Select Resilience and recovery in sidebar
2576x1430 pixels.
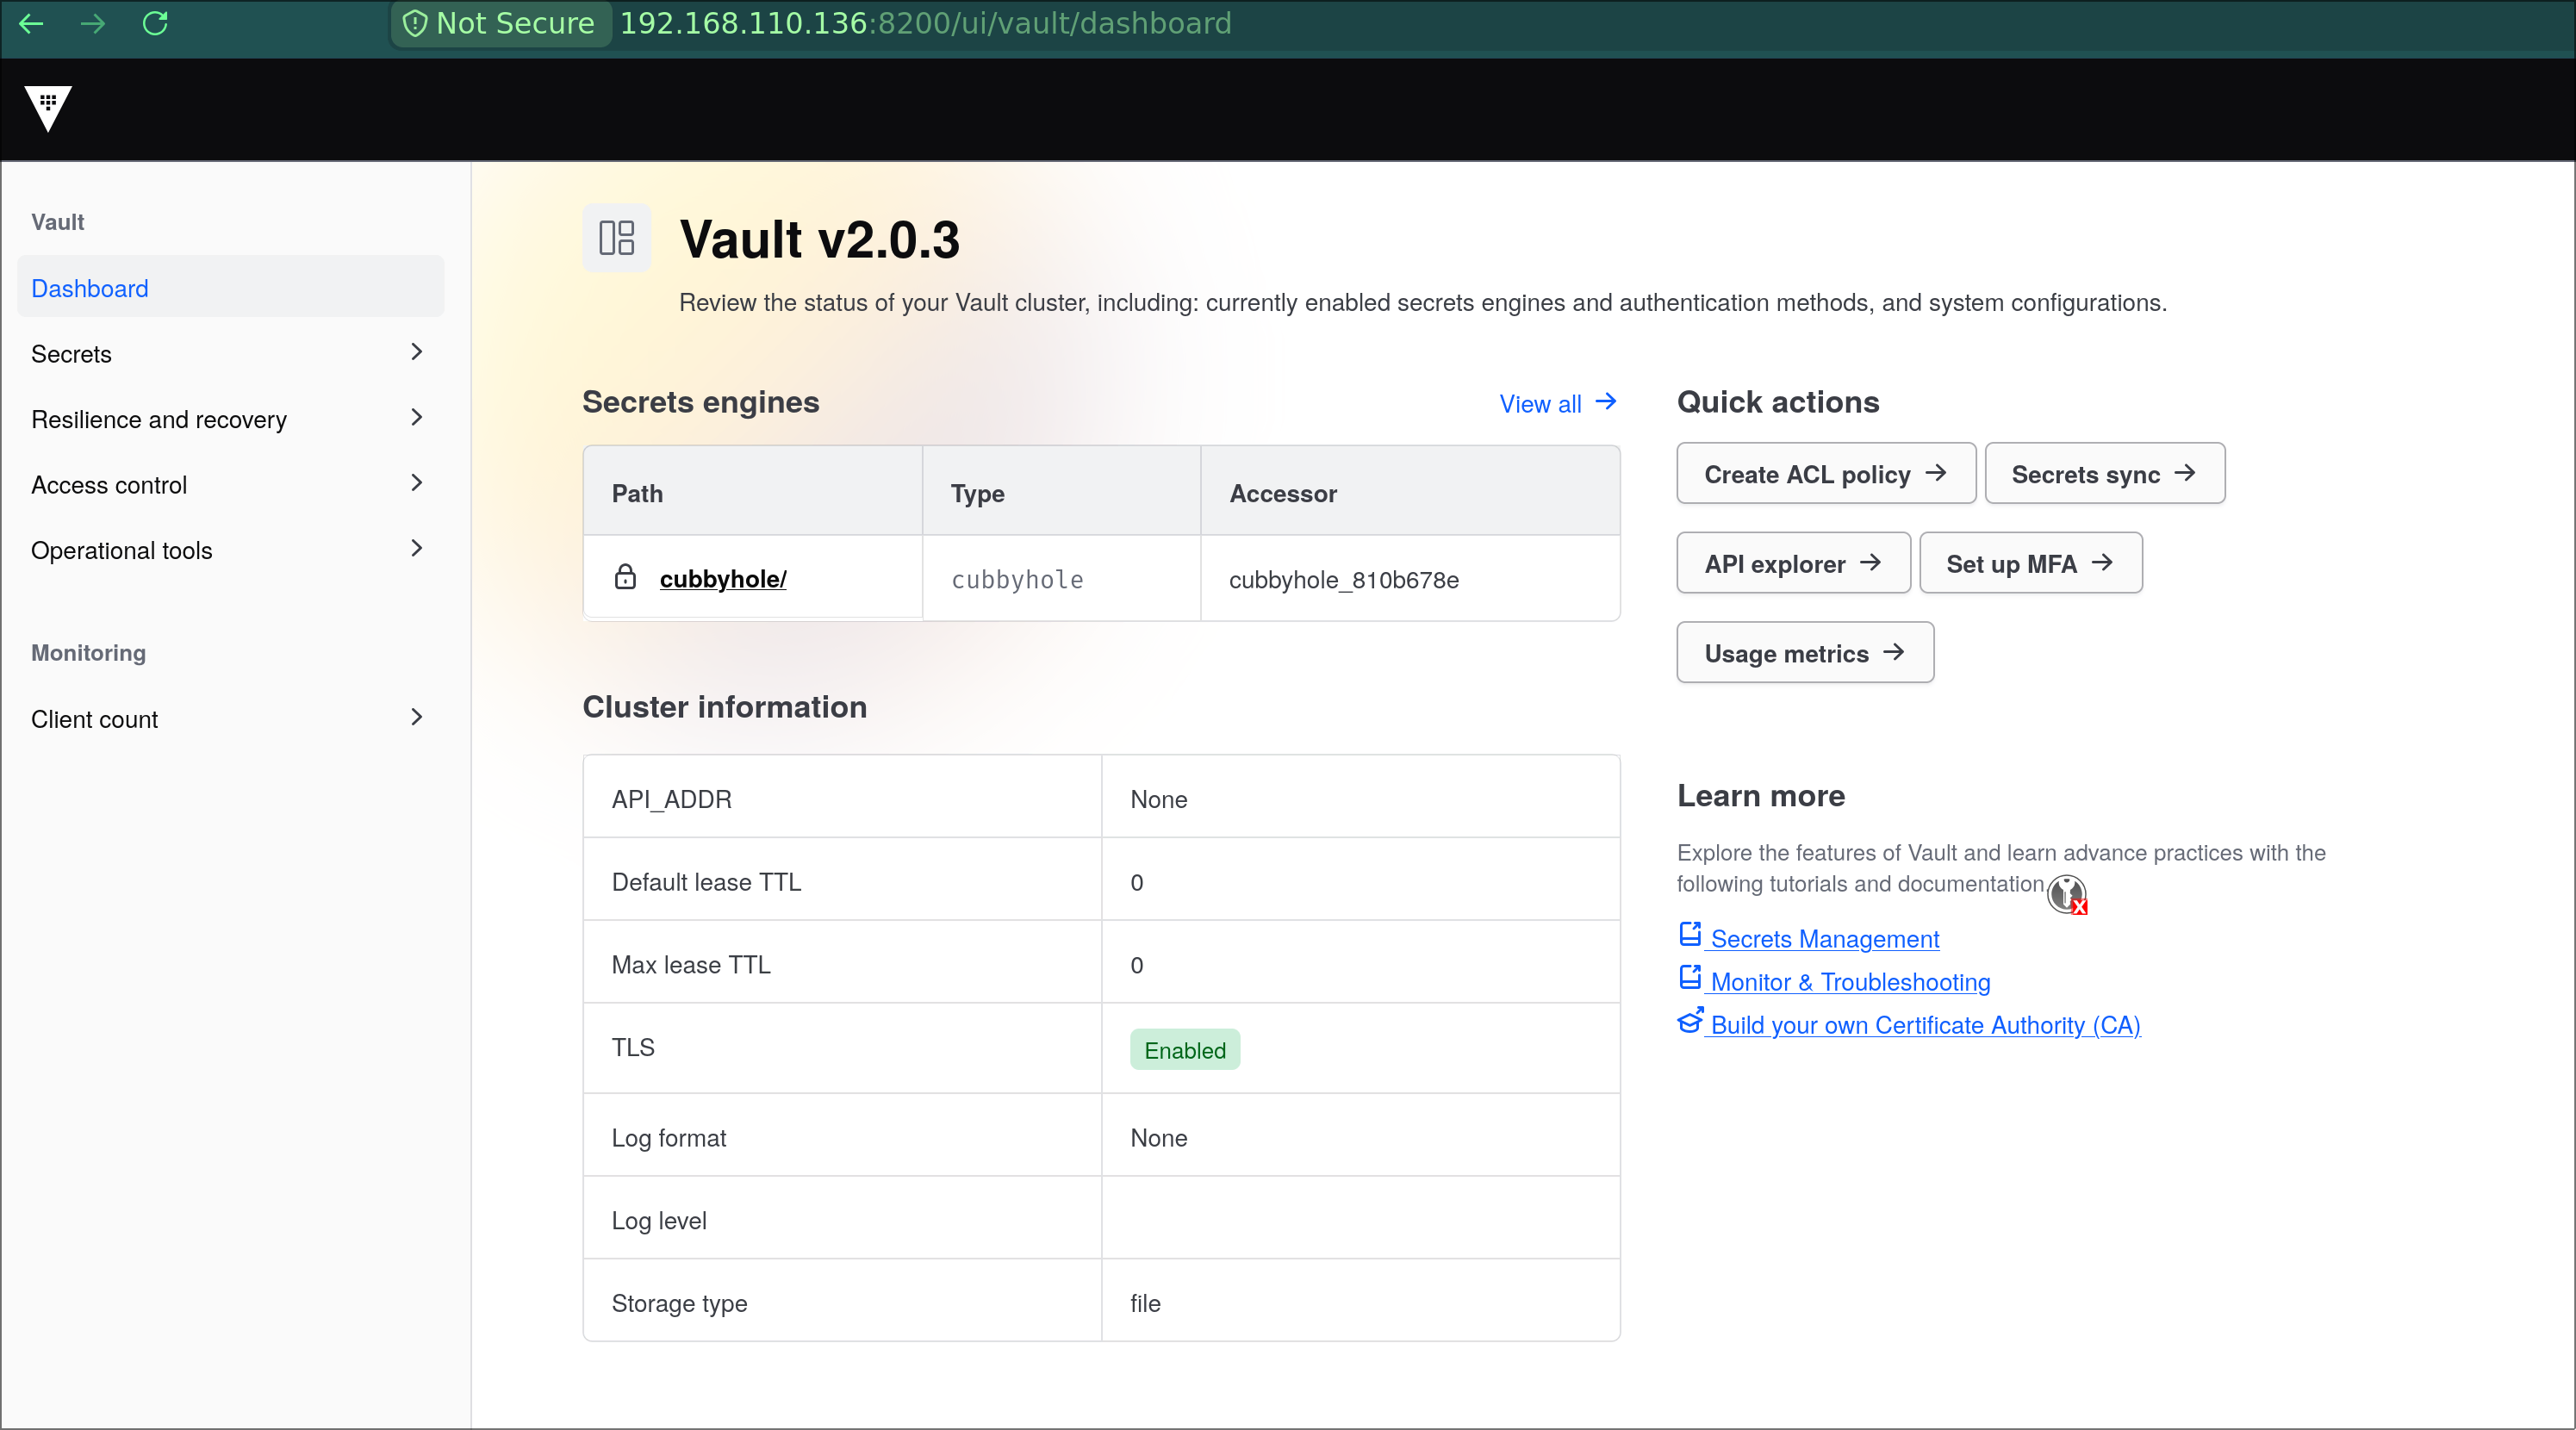click(x=231, y=419)
